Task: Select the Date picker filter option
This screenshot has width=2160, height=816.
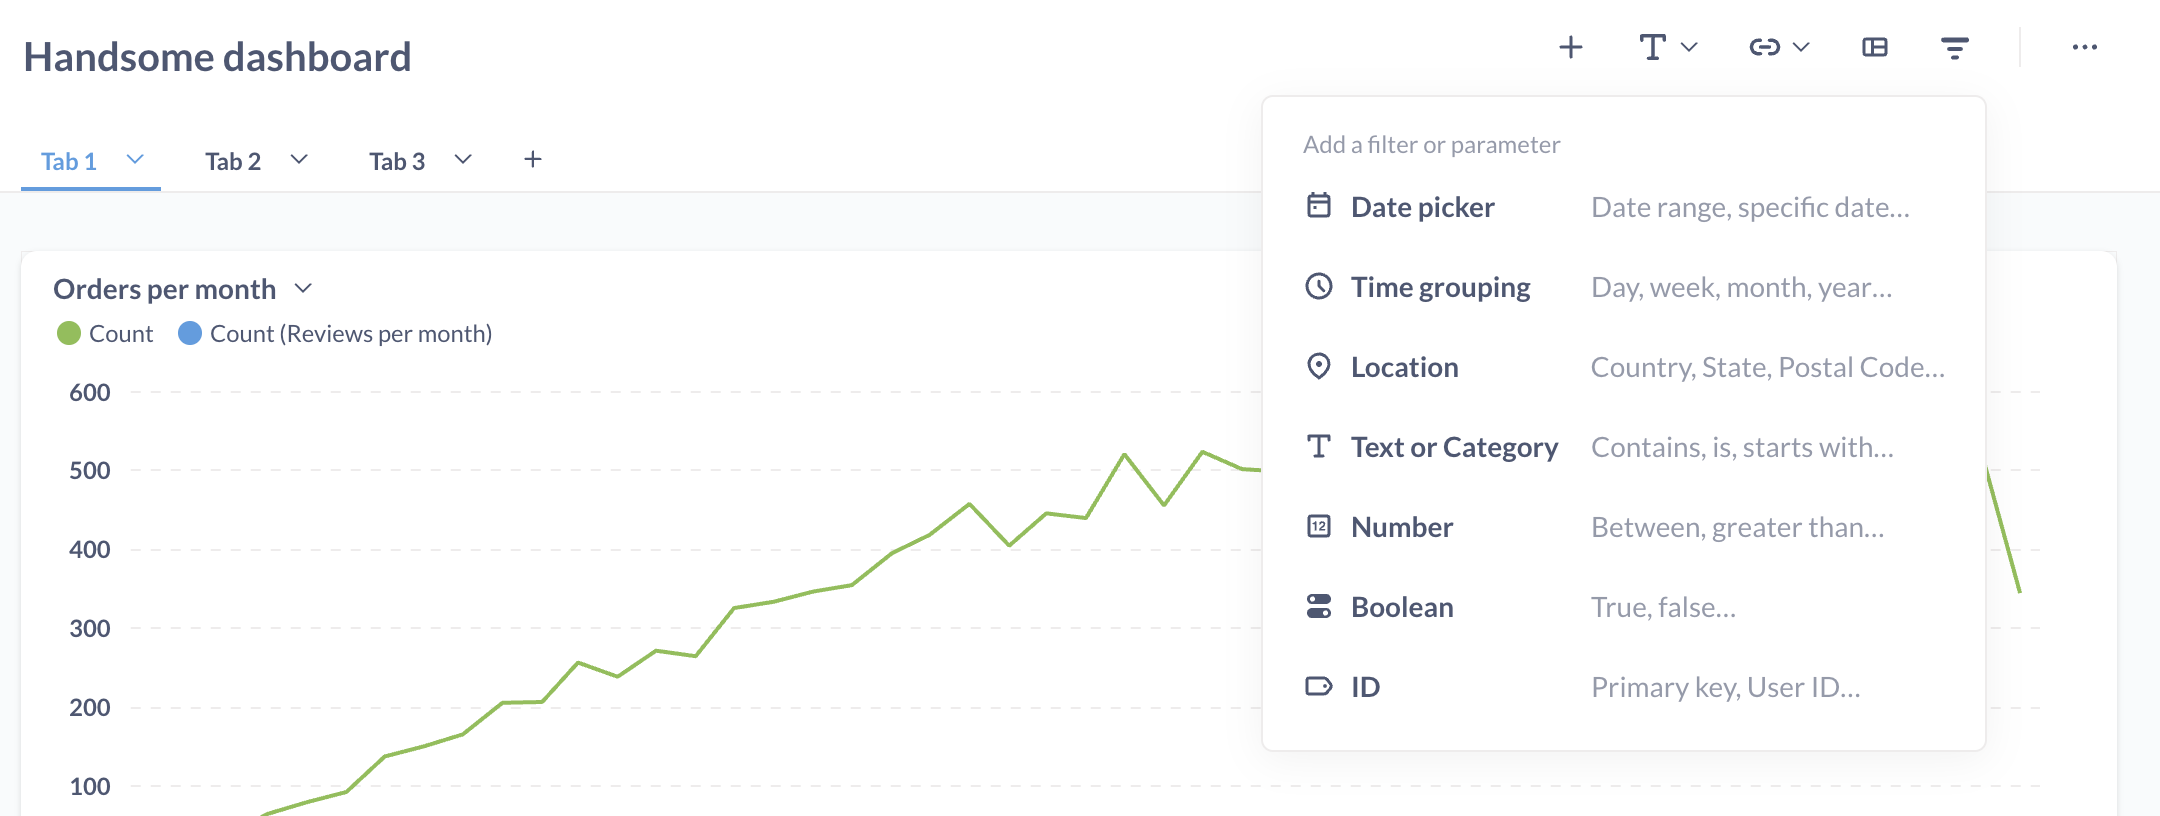Action: (x=1422, y=207)
